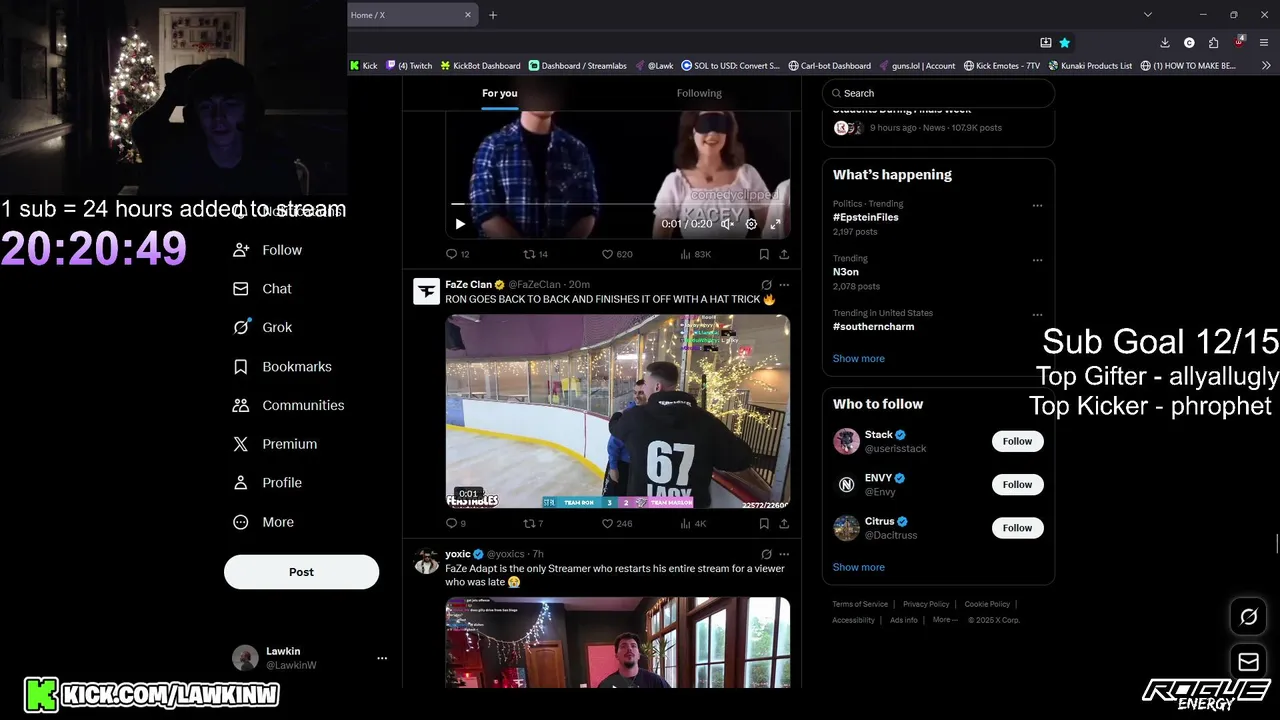The height and width of the screenshot is (720, 1280).
Task: Open options for #southerncharm trend
Action: [1037, 315]
